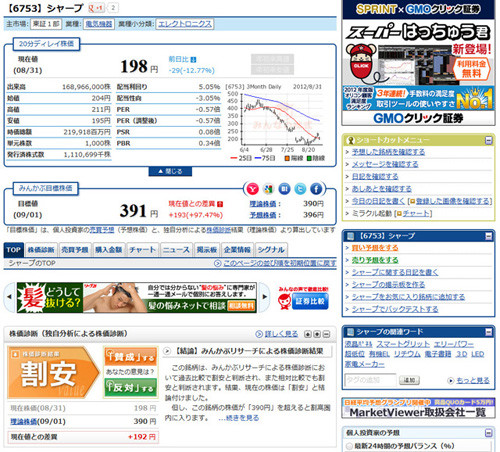Click the 追加 tag button
This screenshot has width=500, height=452.
click(x=409, y=380)
